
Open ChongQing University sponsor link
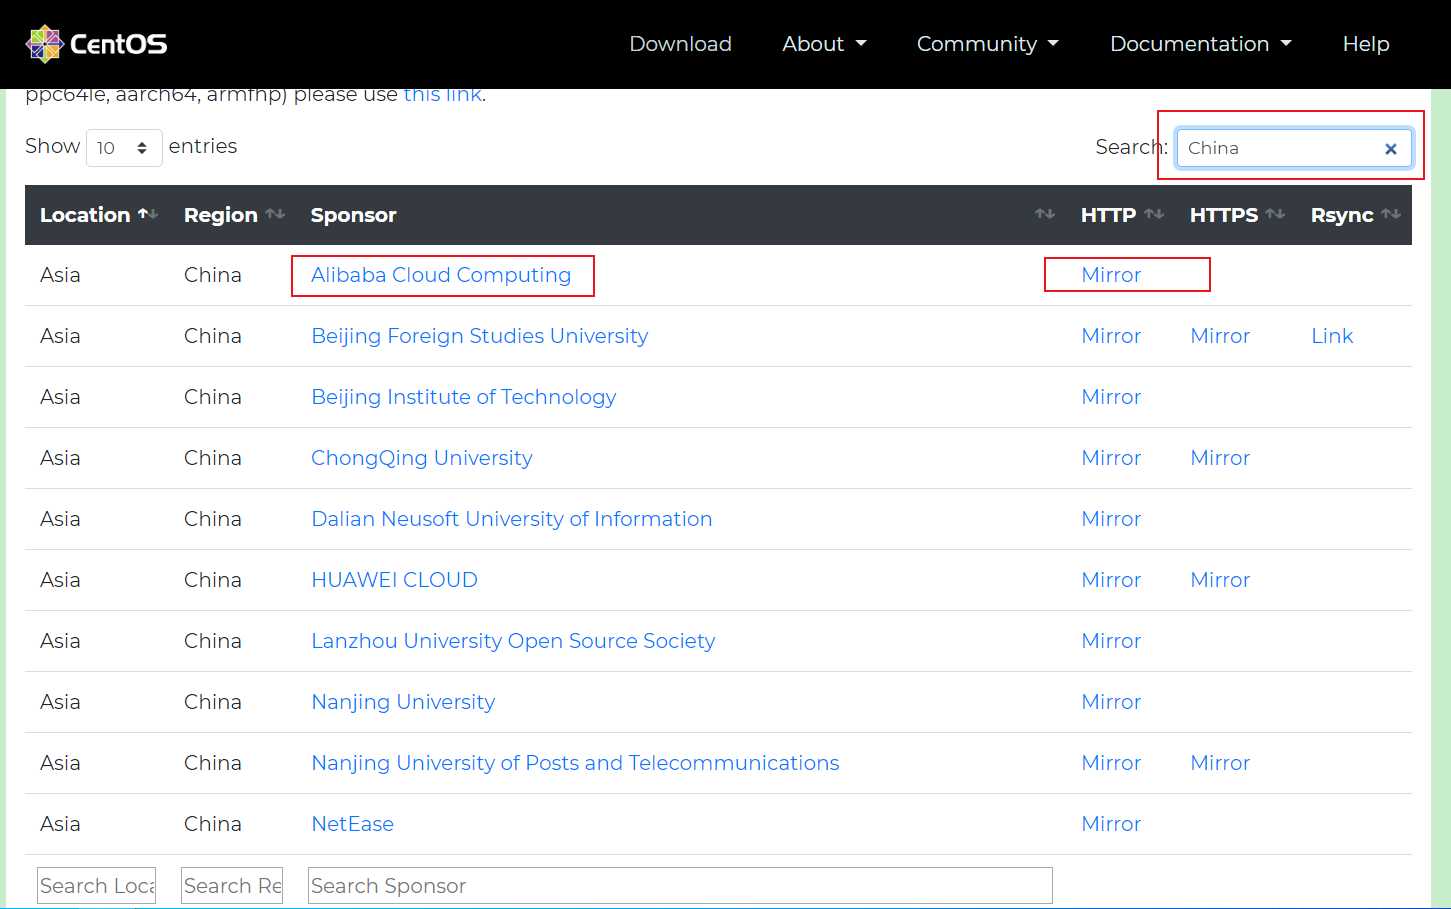point(422,458)
